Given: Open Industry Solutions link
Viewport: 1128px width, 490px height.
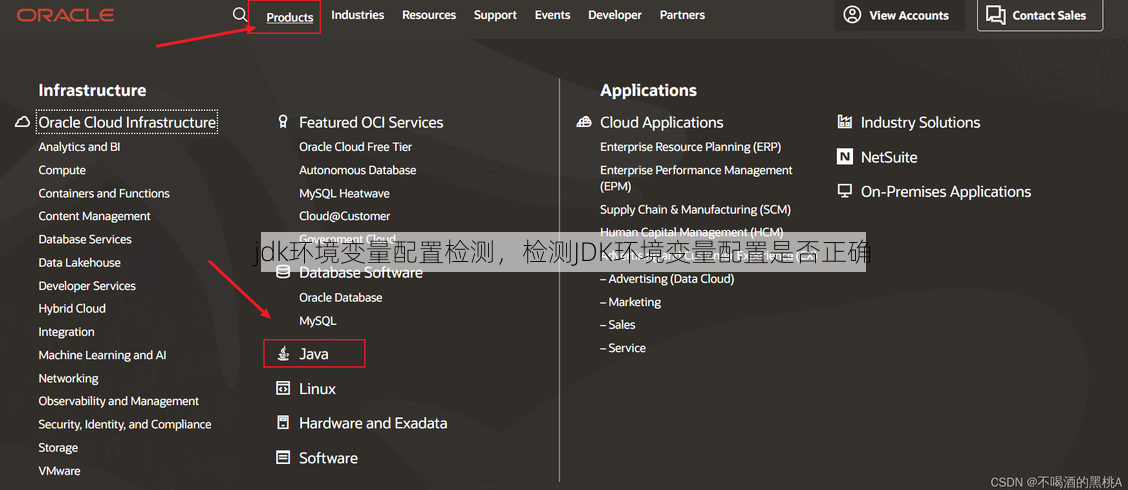Looking at the screenshot, I should [920, 122].
